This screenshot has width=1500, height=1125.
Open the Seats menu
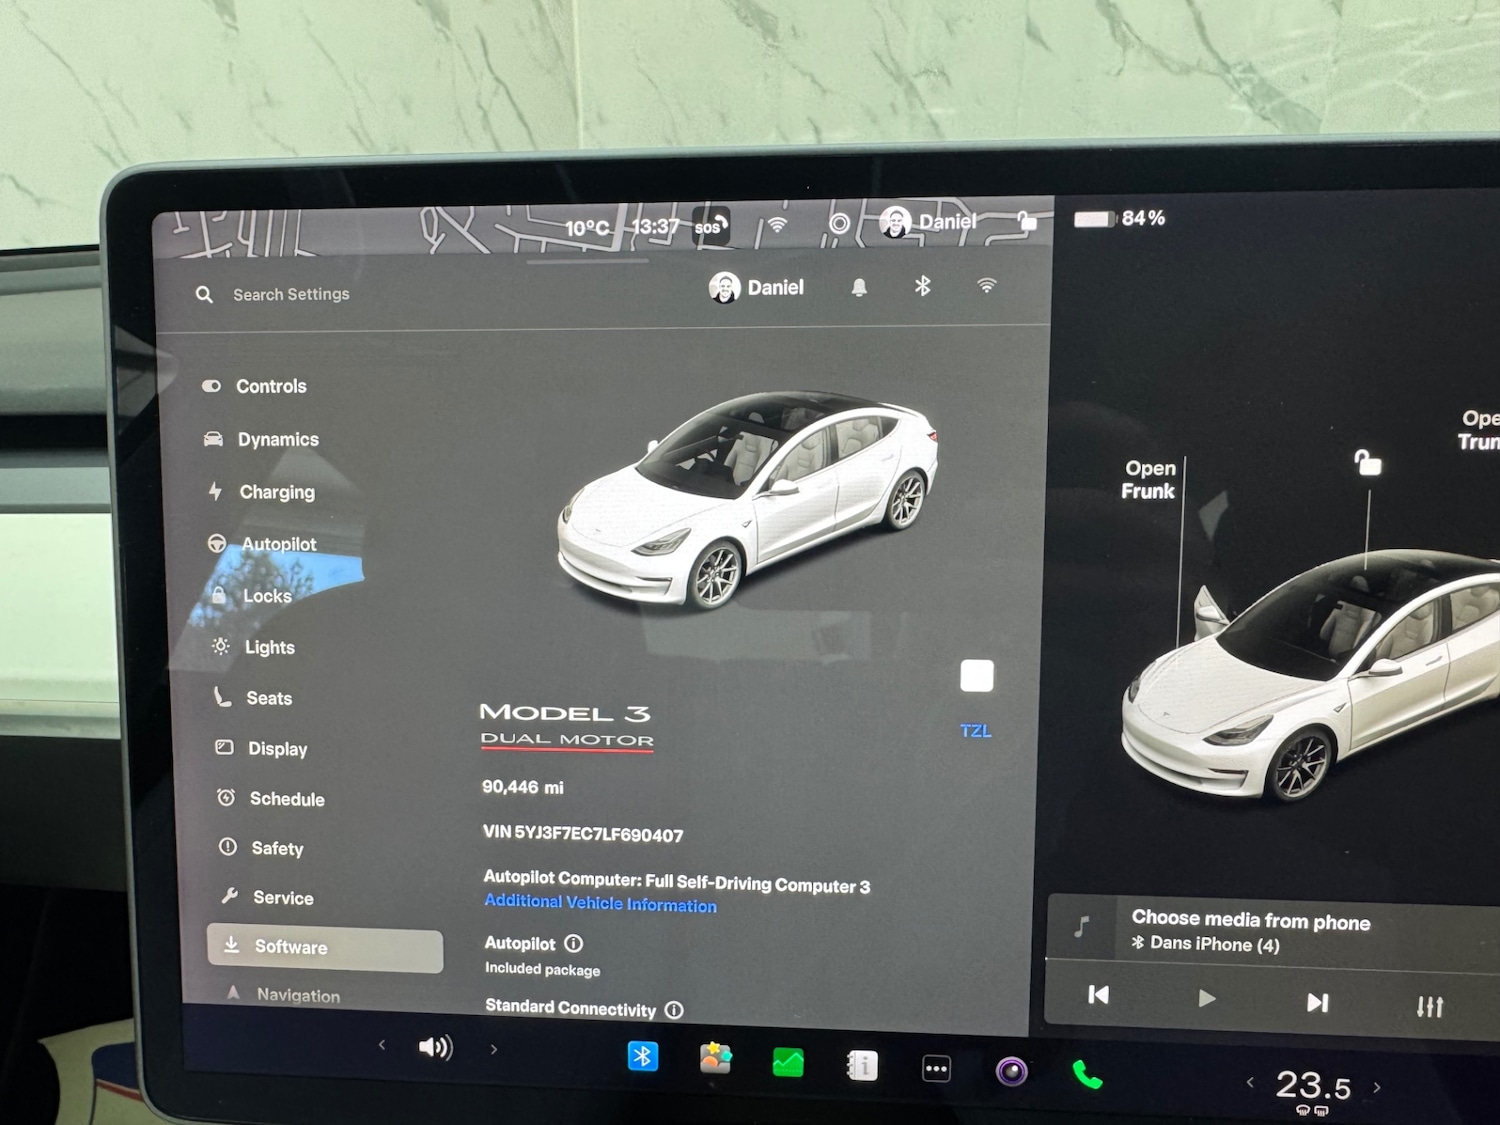tap(253, 698)
